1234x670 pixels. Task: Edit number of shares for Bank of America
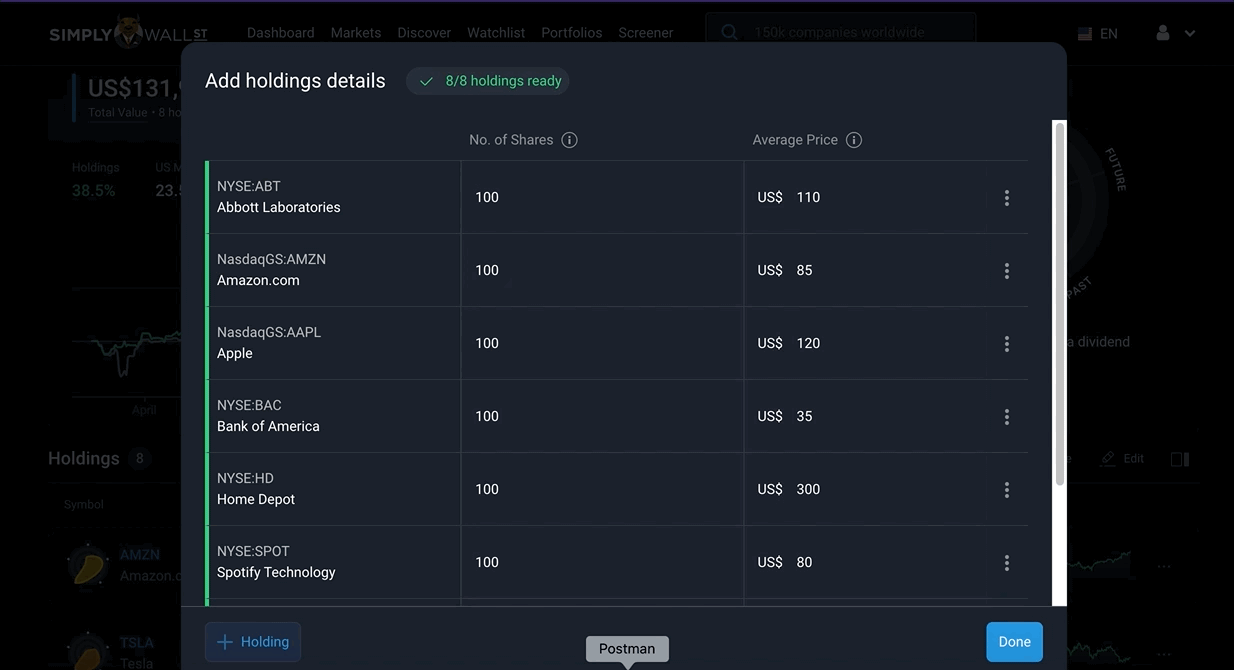602,416
